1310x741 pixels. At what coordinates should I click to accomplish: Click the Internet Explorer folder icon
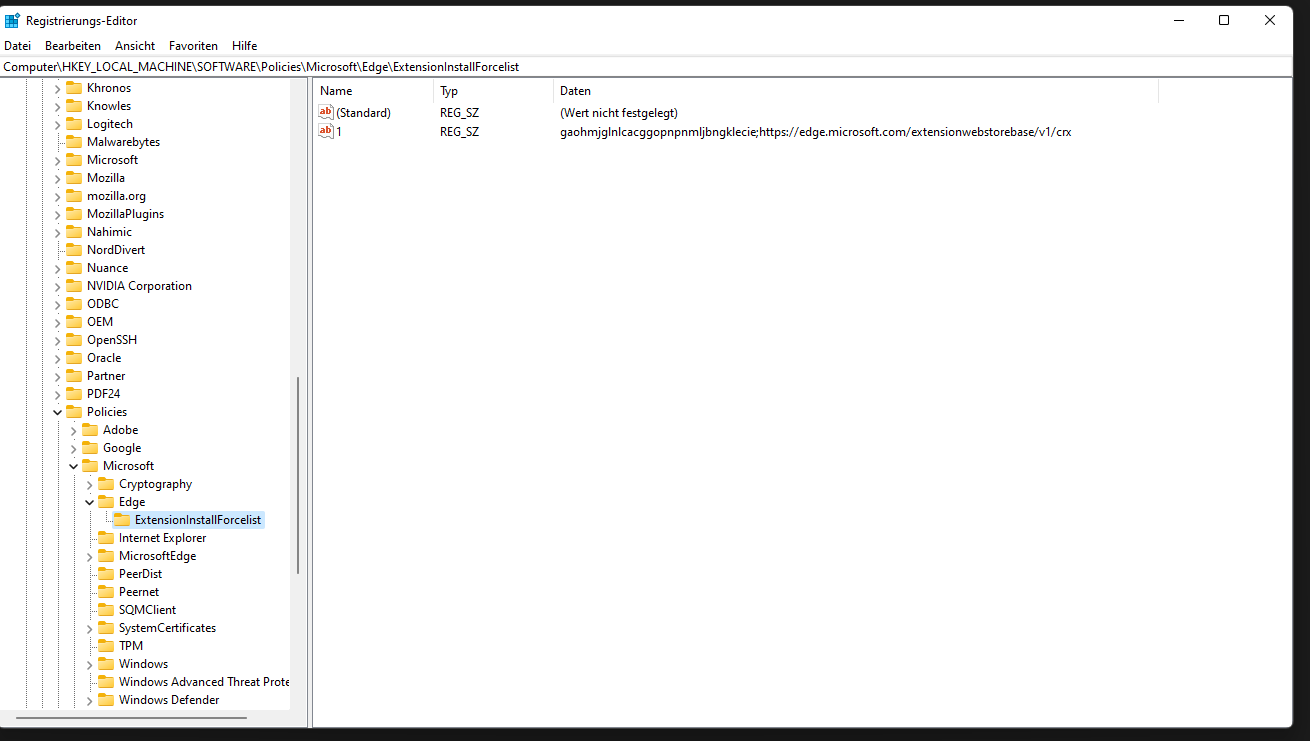coord(106,538)
